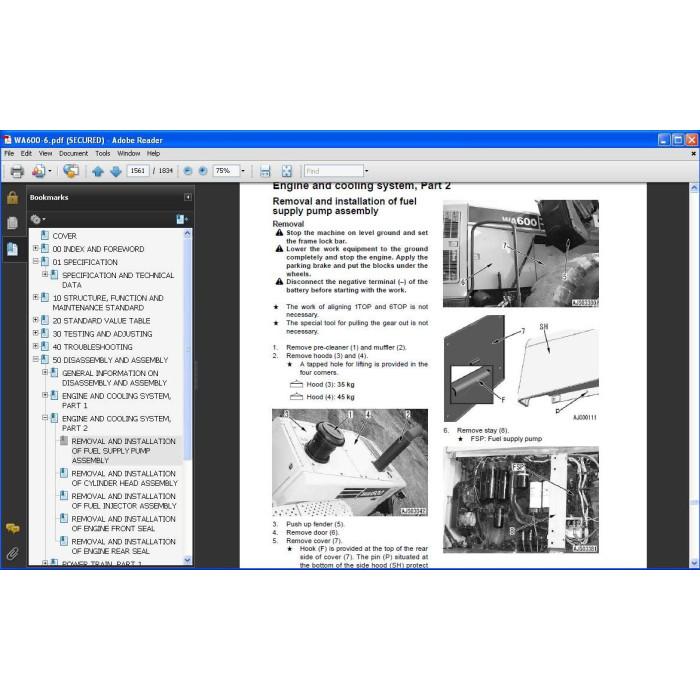Screen dimensions: 700x700
Task: Expand 40 TROUBLESHOOTING bookmark
Action: [x=35, y=346]
